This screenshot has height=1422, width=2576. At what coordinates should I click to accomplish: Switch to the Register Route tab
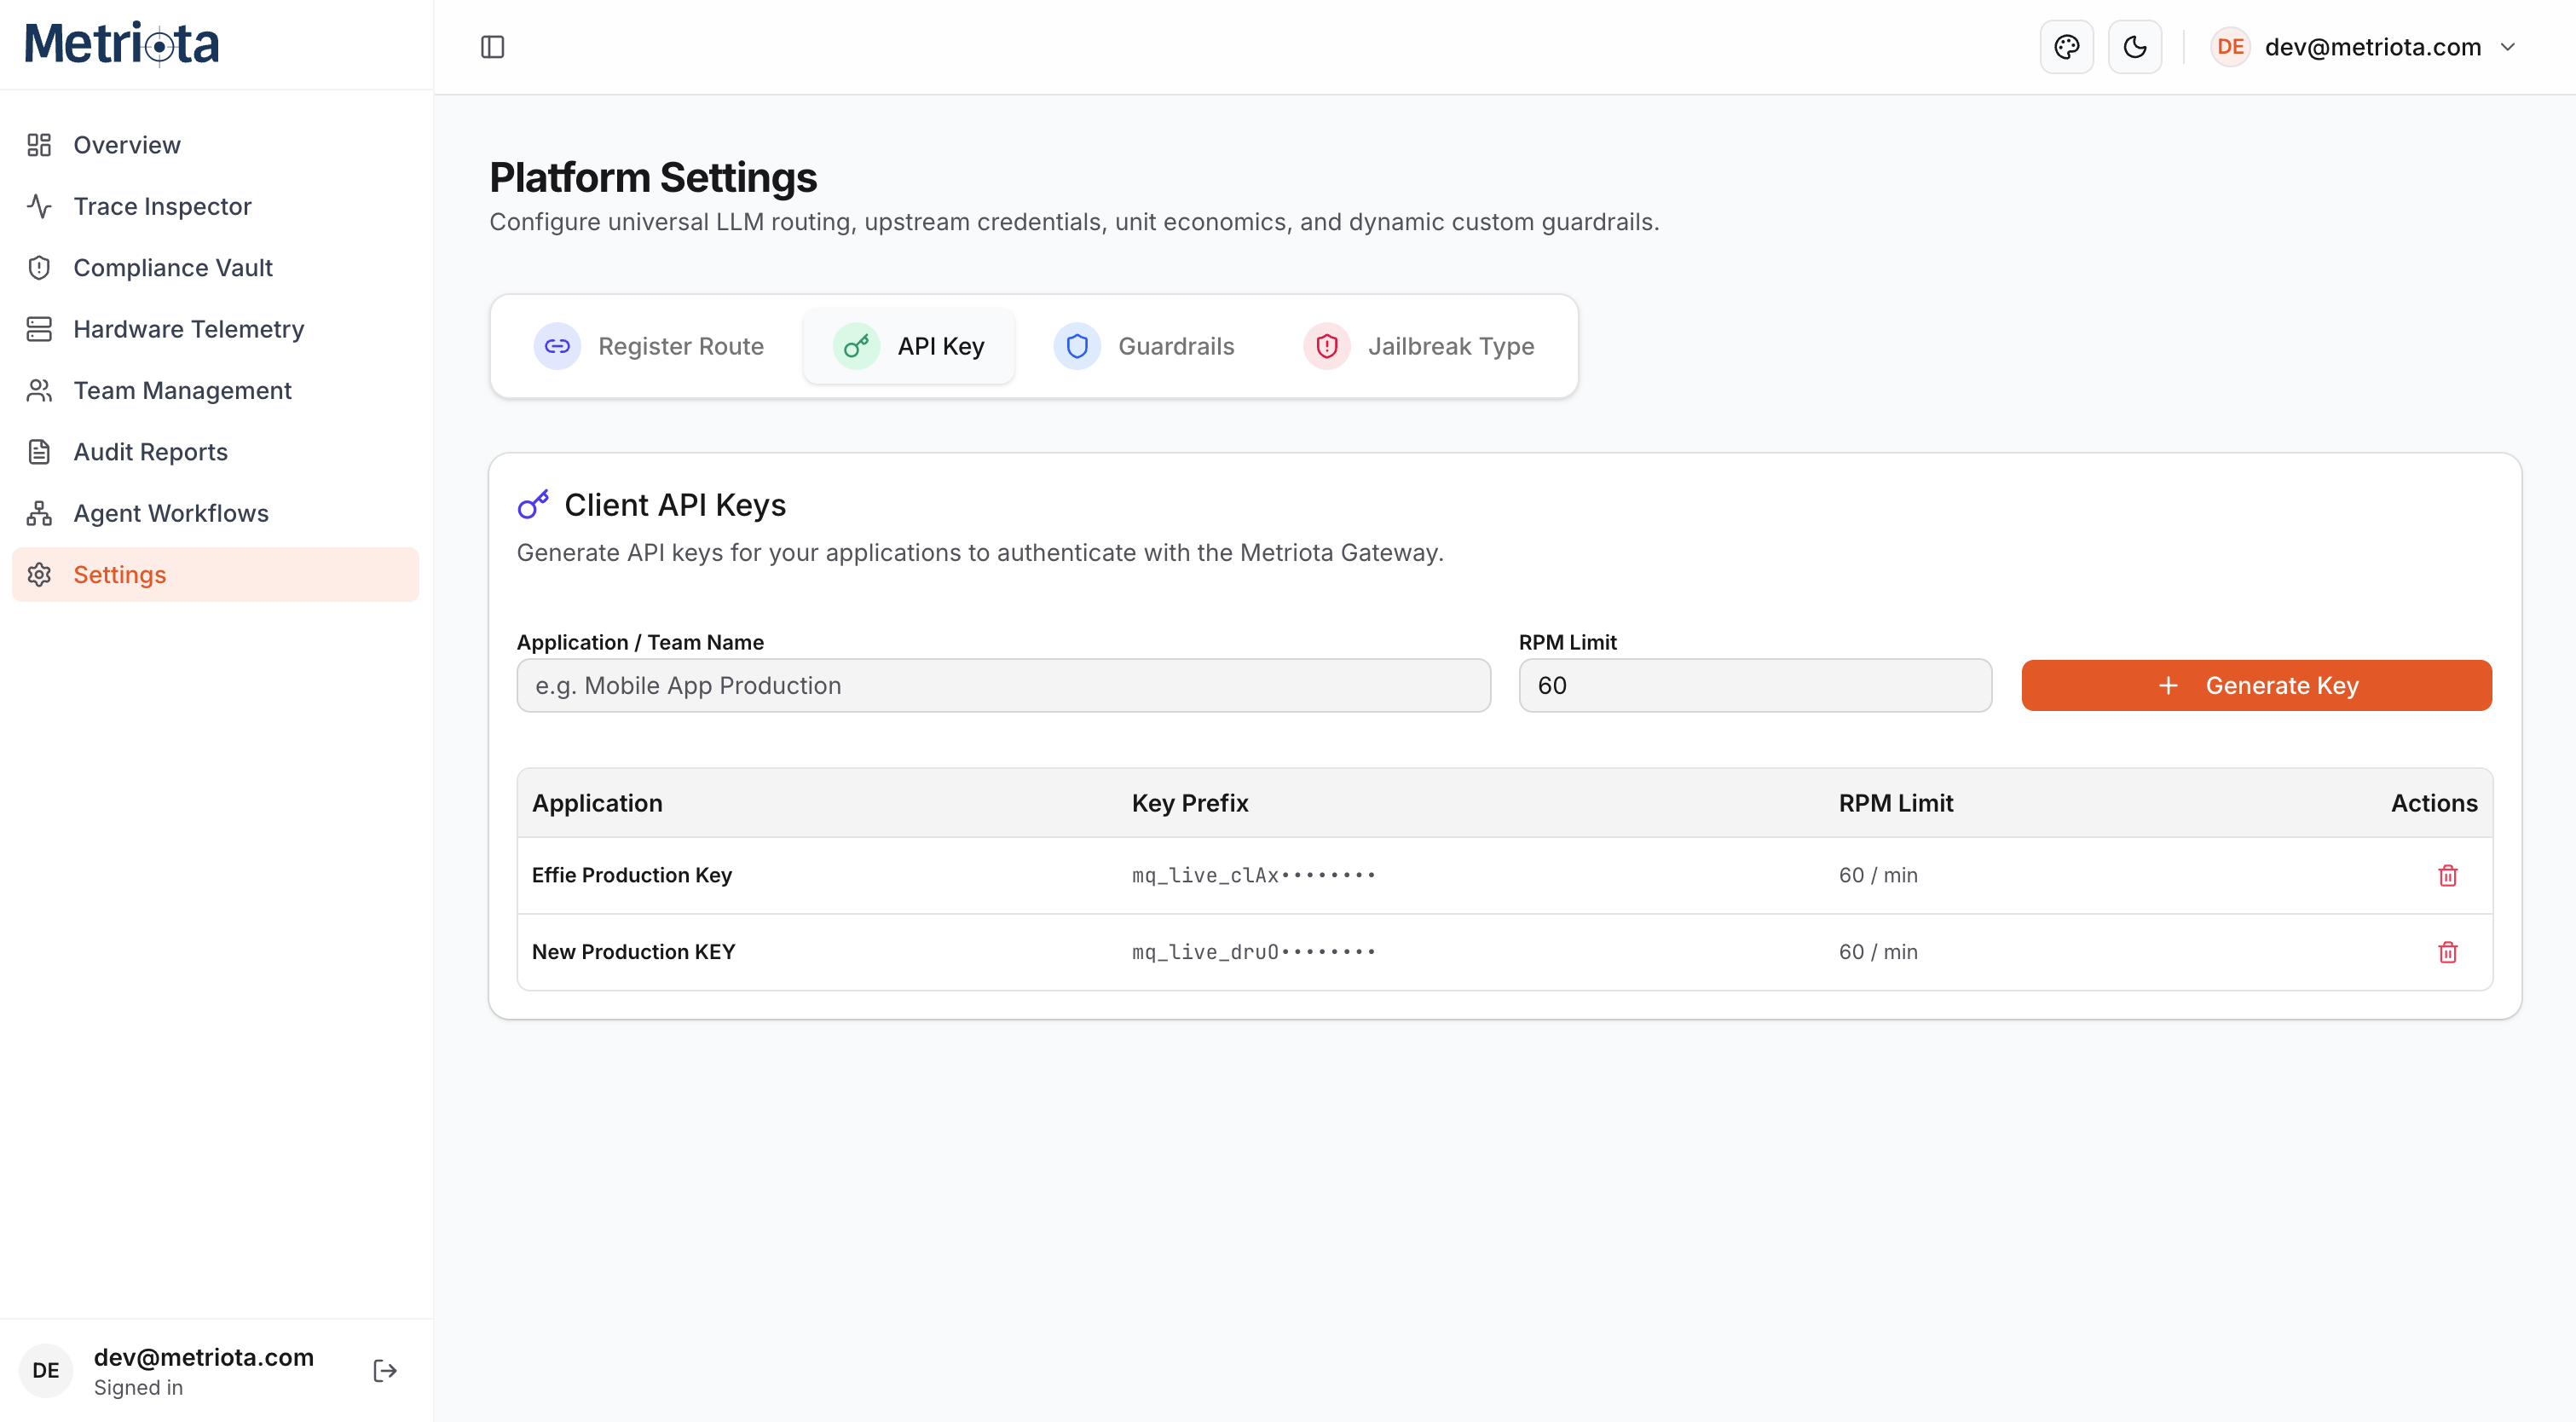point(649,346)
